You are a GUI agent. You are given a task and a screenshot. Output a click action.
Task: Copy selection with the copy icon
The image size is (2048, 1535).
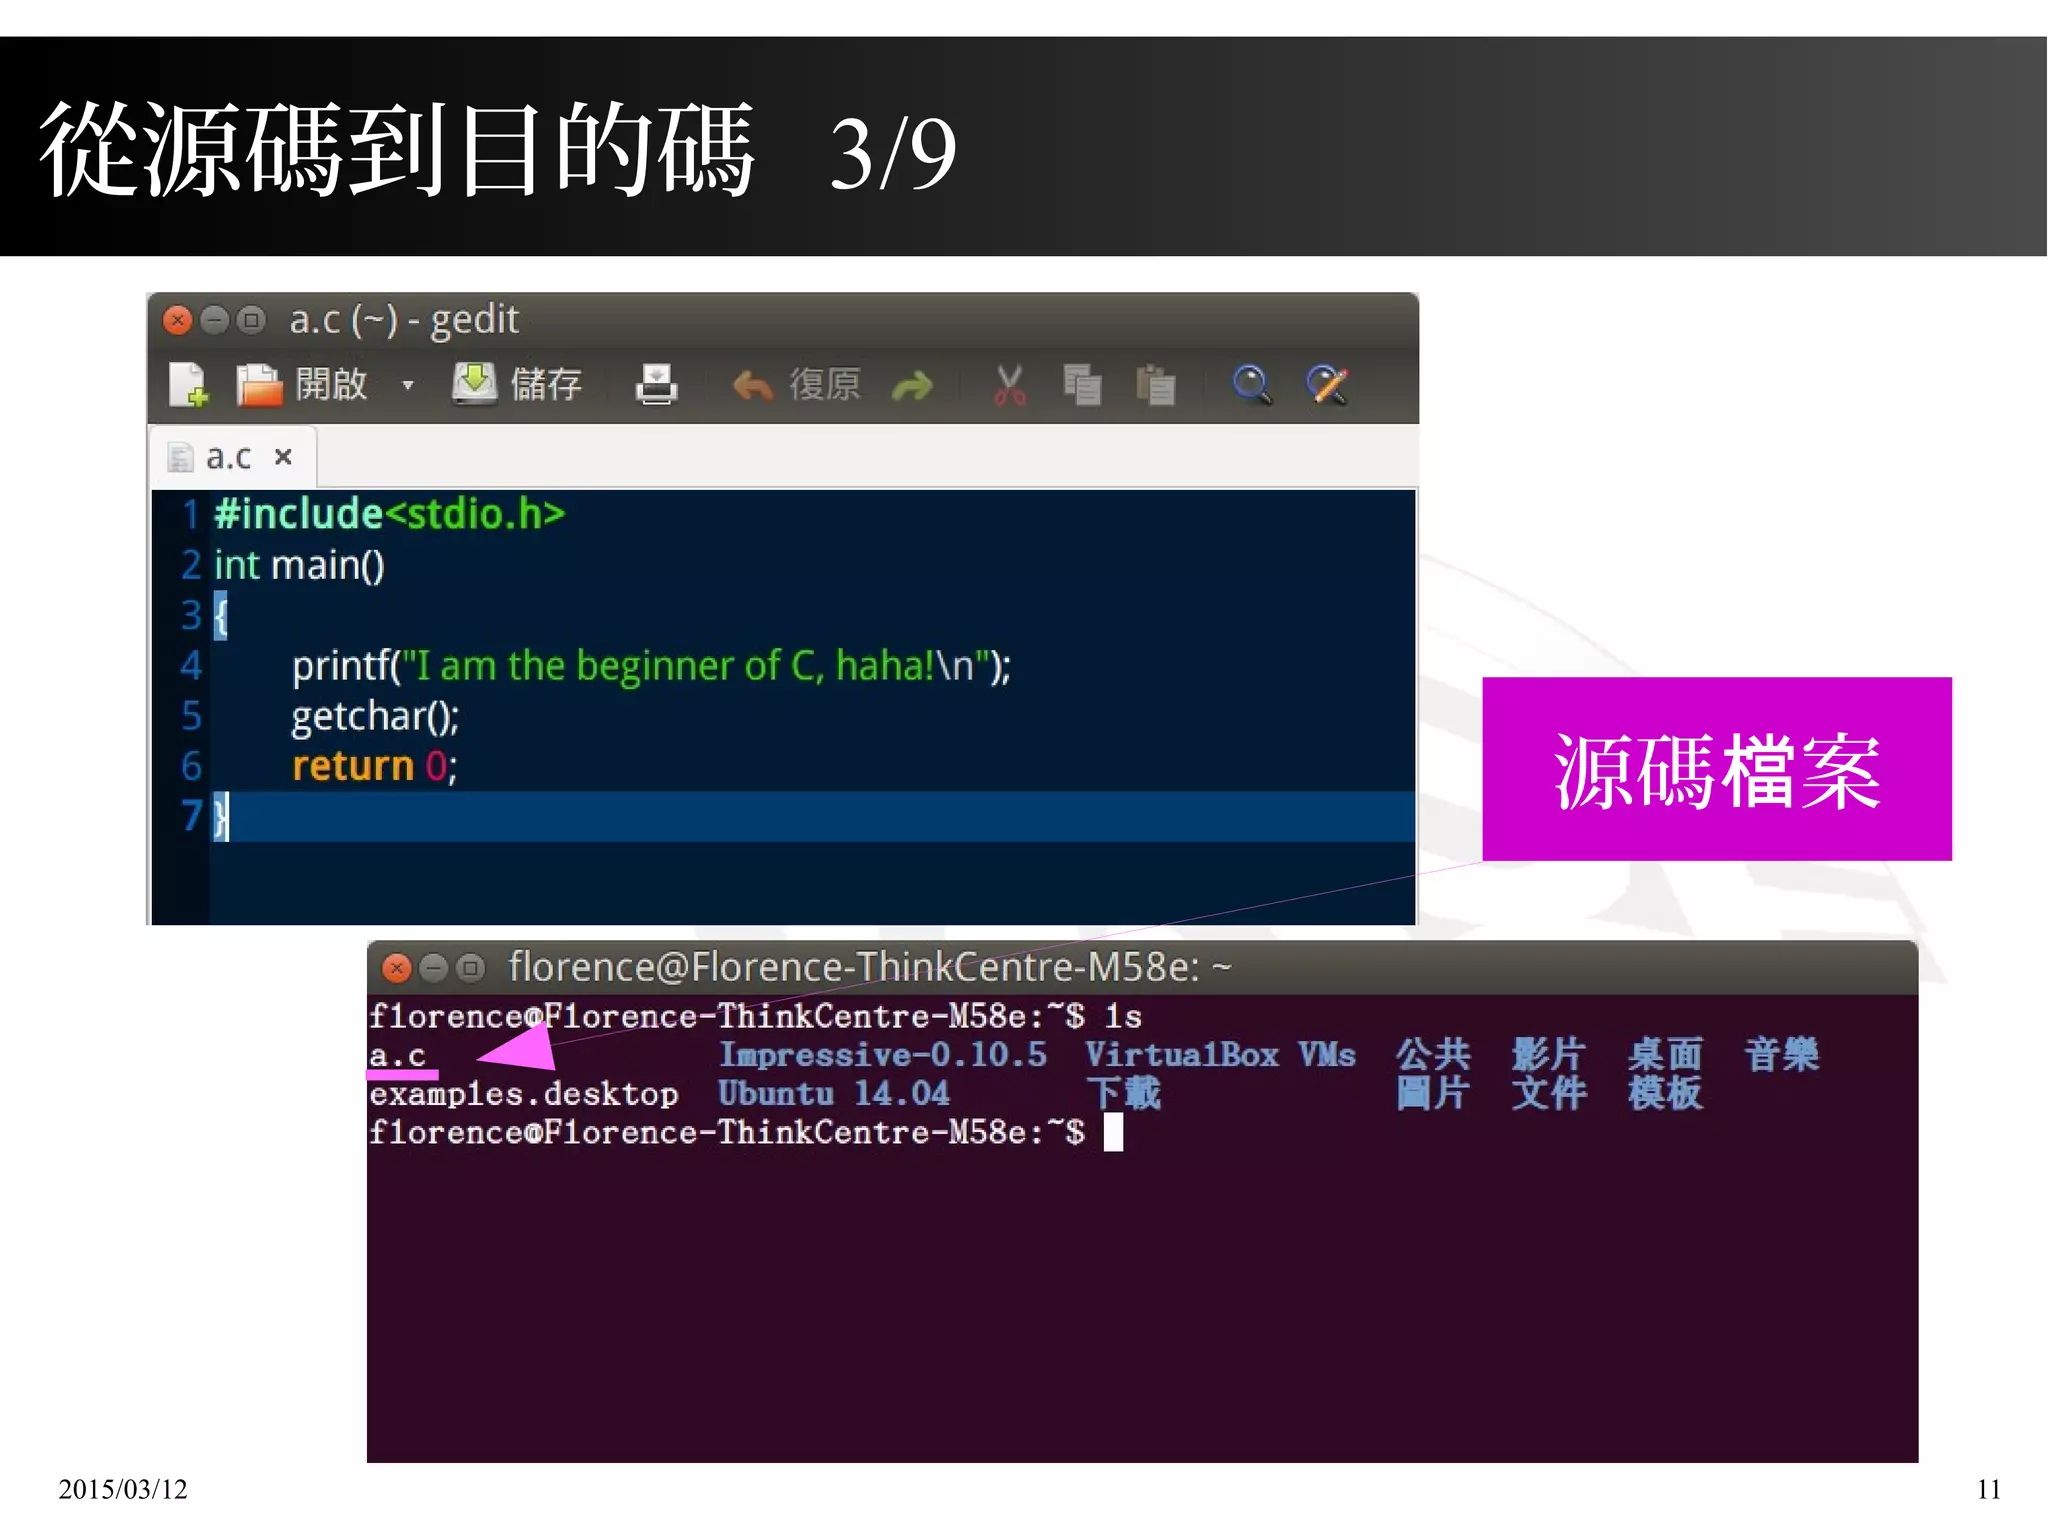tap(1082, 384)
